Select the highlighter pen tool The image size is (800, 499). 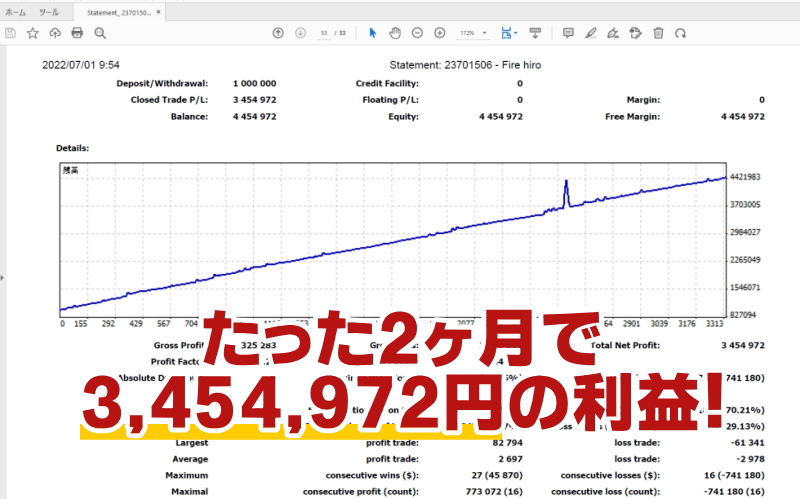590,33
